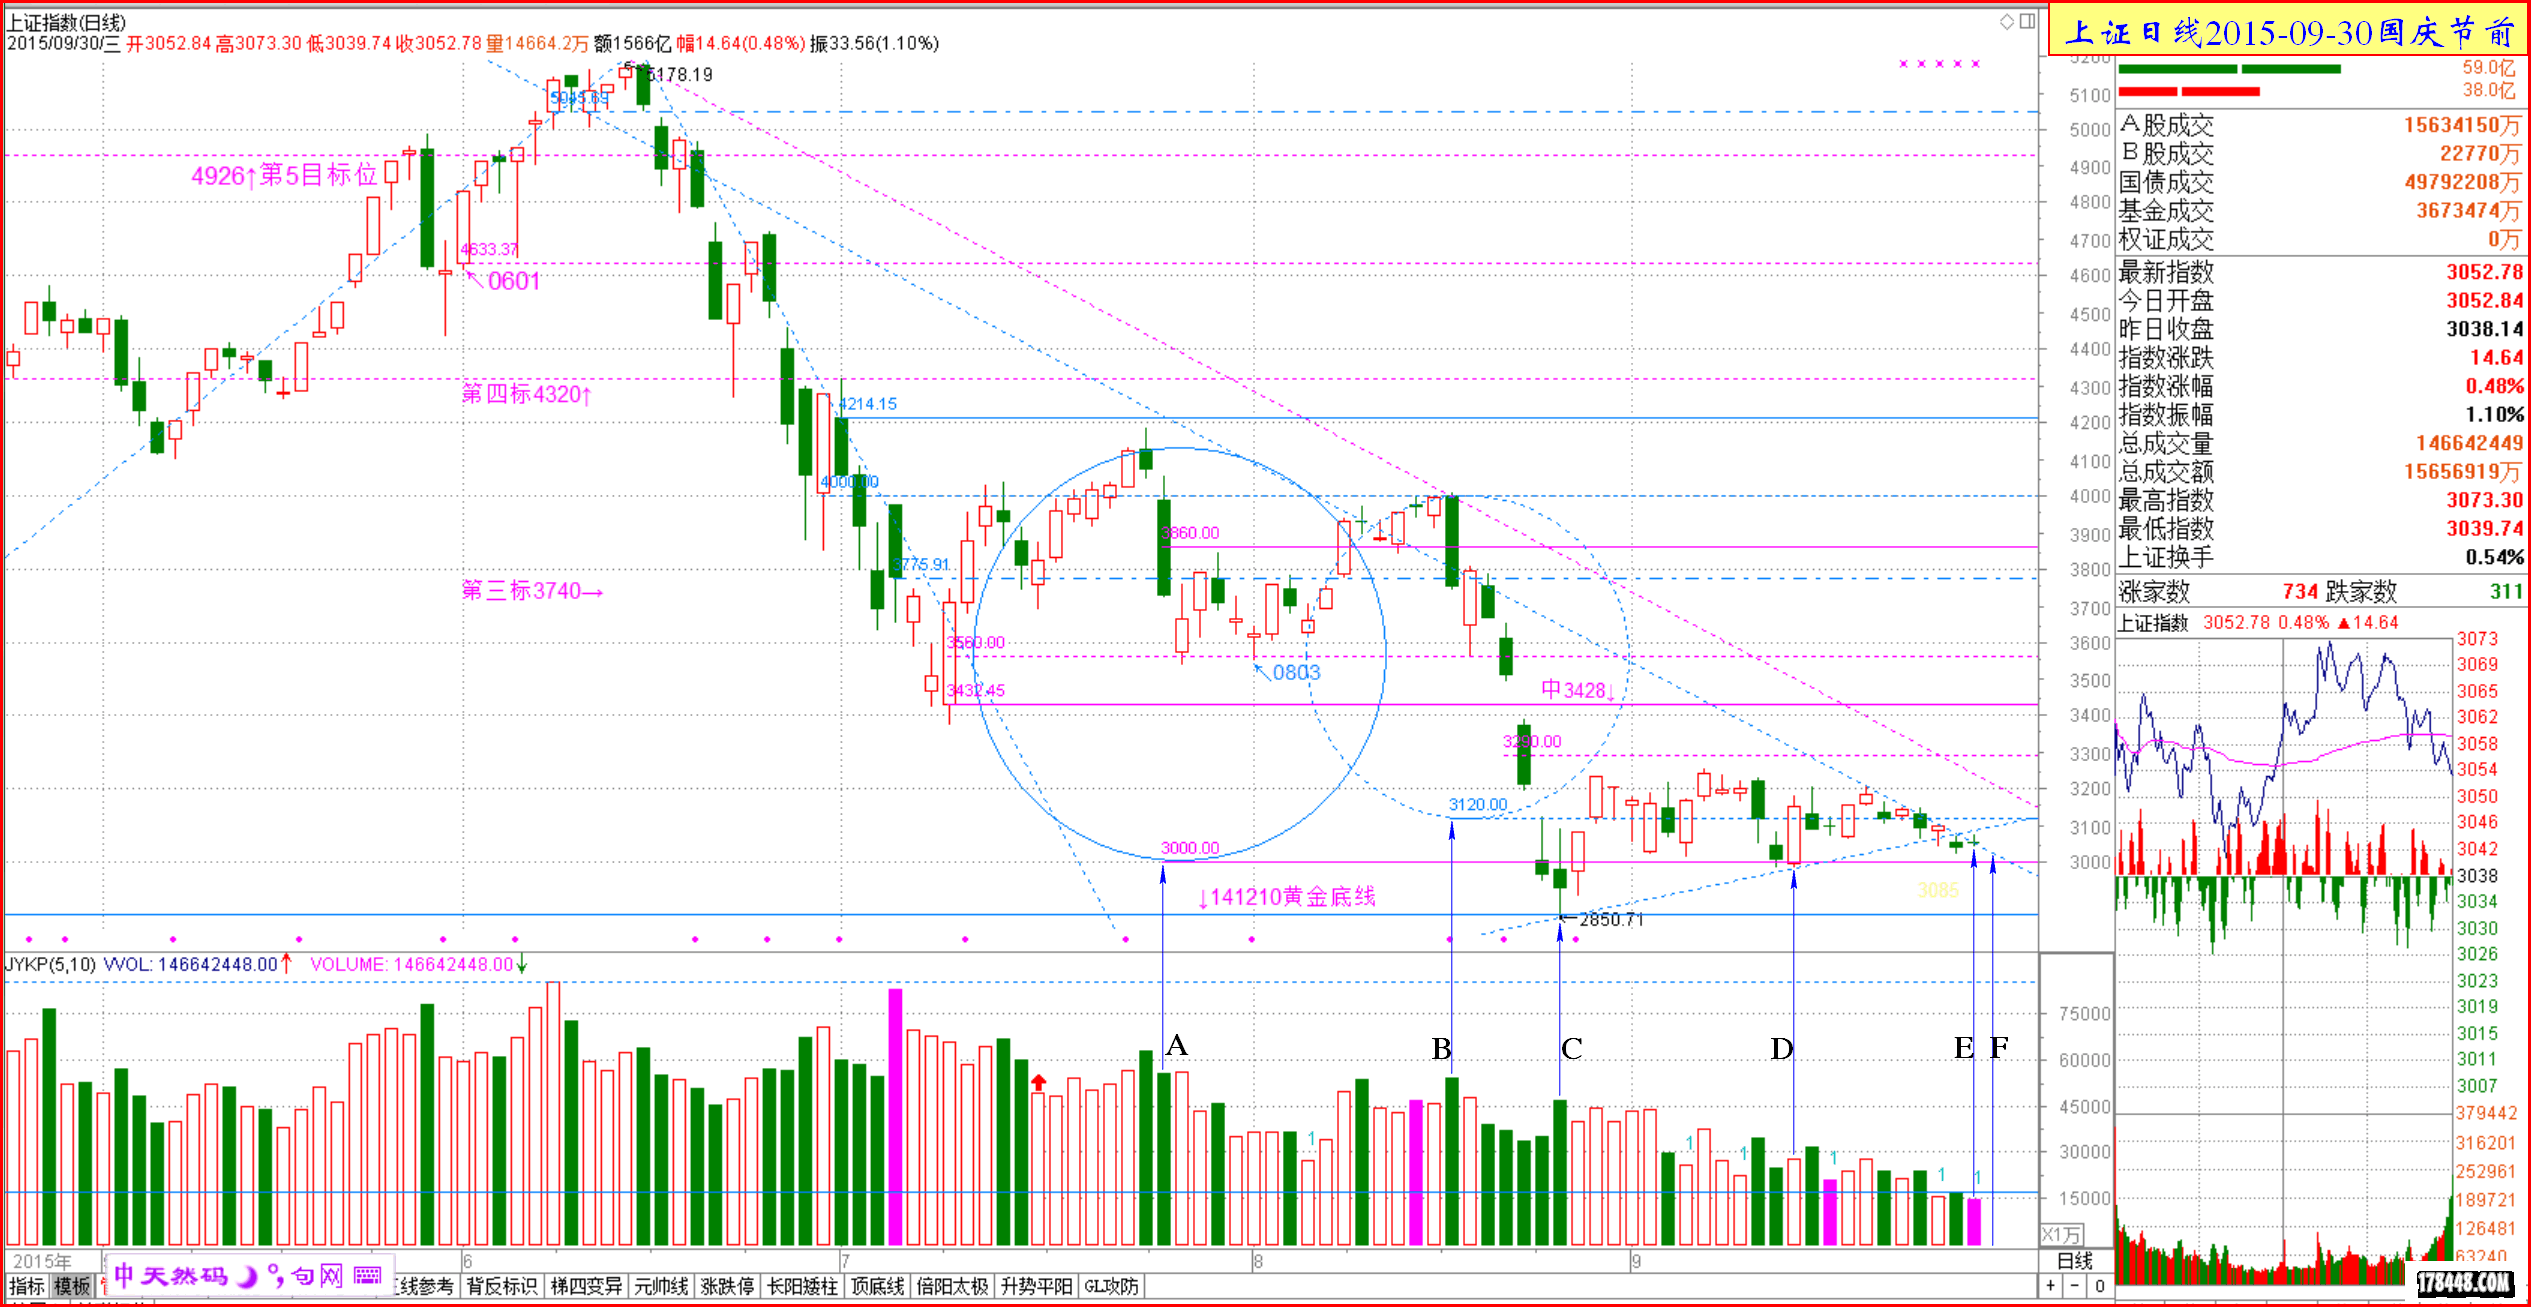The image size is (2531, 1307).
Task: Select the 顶底线 indicator tab
Action: (x=877, y=1286)
